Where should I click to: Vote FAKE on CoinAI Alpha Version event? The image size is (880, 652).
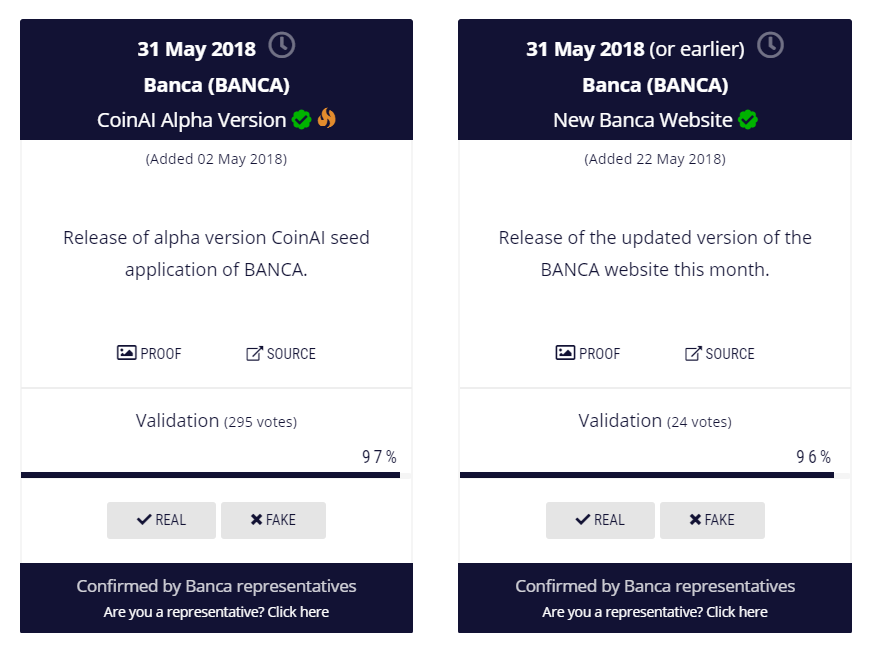pyautogui.click(x=273, y=520)
